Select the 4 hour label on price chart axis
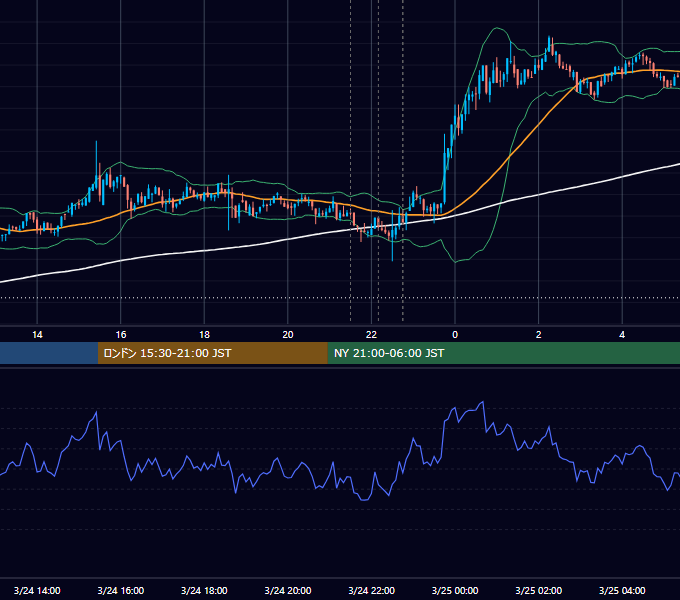The width and height of the screenshot is (680, 600). [x=622, y=335]
